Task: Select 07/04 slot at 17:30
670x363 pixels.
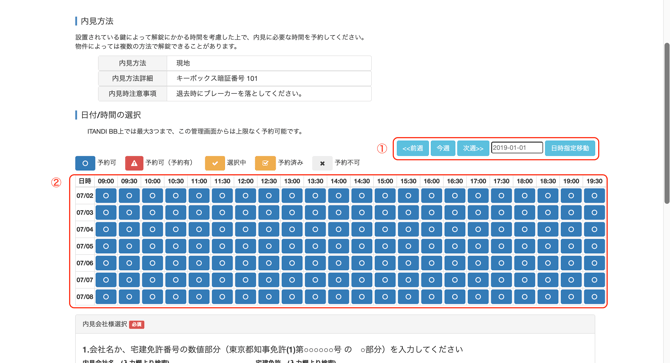Action: (501, 229)
